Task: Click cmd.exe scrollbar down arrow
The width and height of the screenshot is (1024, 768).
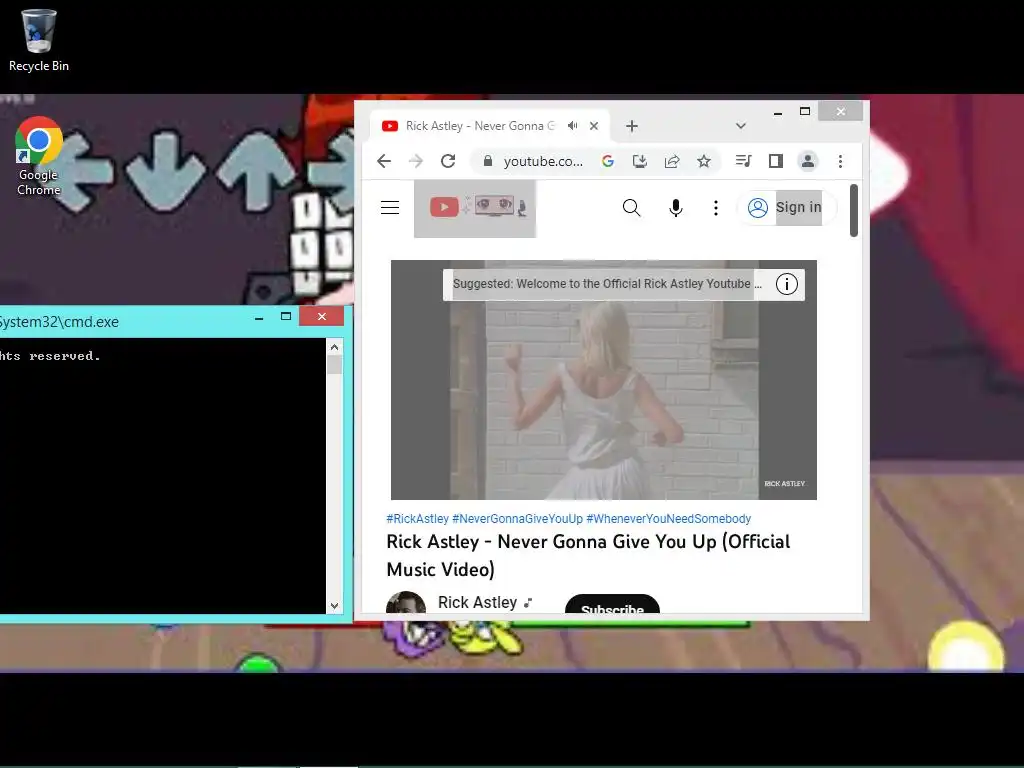Action: click(x=334, y=606)
